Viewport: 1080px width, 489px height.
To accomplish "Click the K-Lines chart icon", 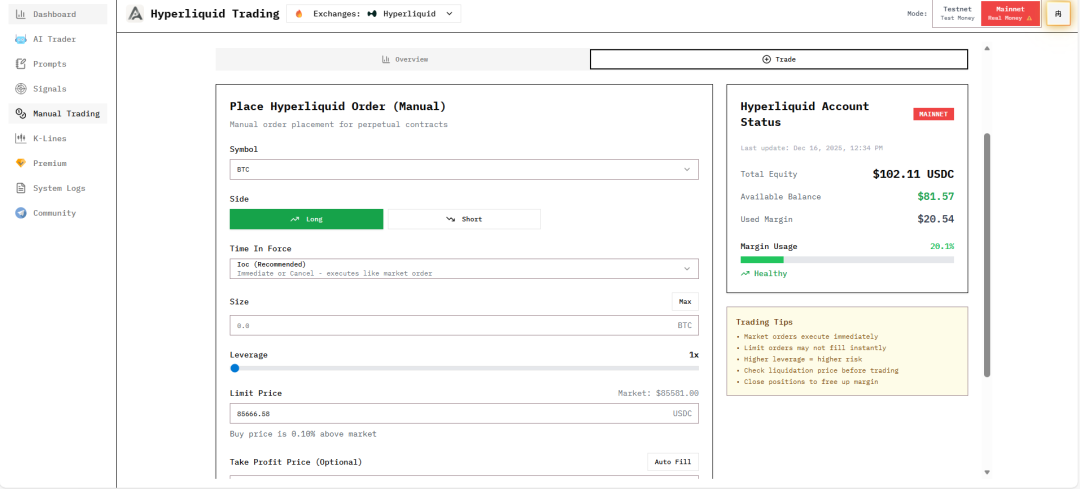I will (x=21, y=138).
